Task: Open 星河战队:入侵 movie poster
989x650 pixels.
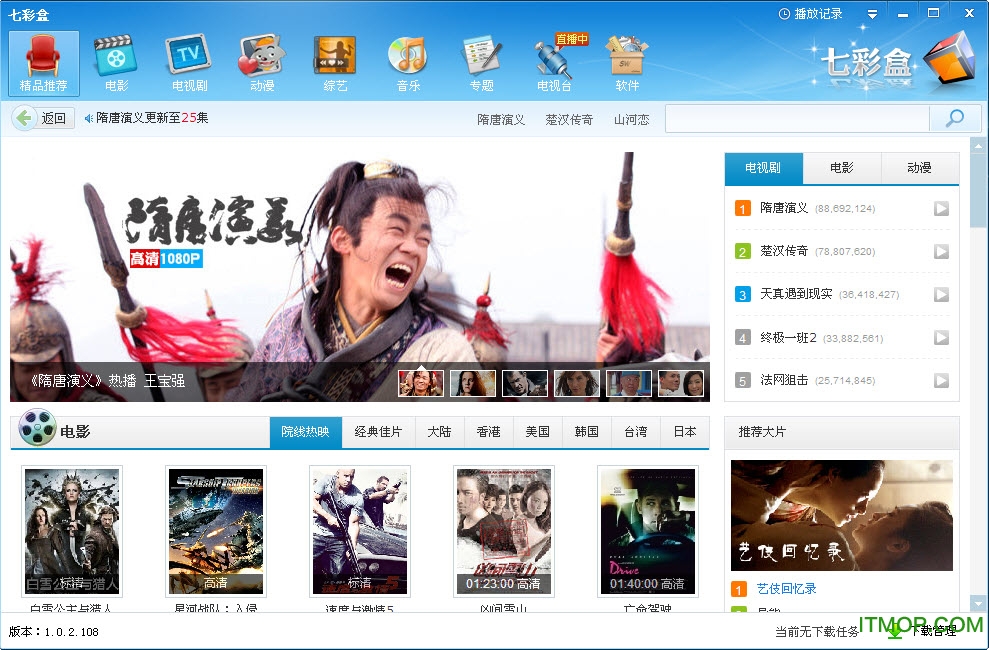Action: tap(216, 531)
